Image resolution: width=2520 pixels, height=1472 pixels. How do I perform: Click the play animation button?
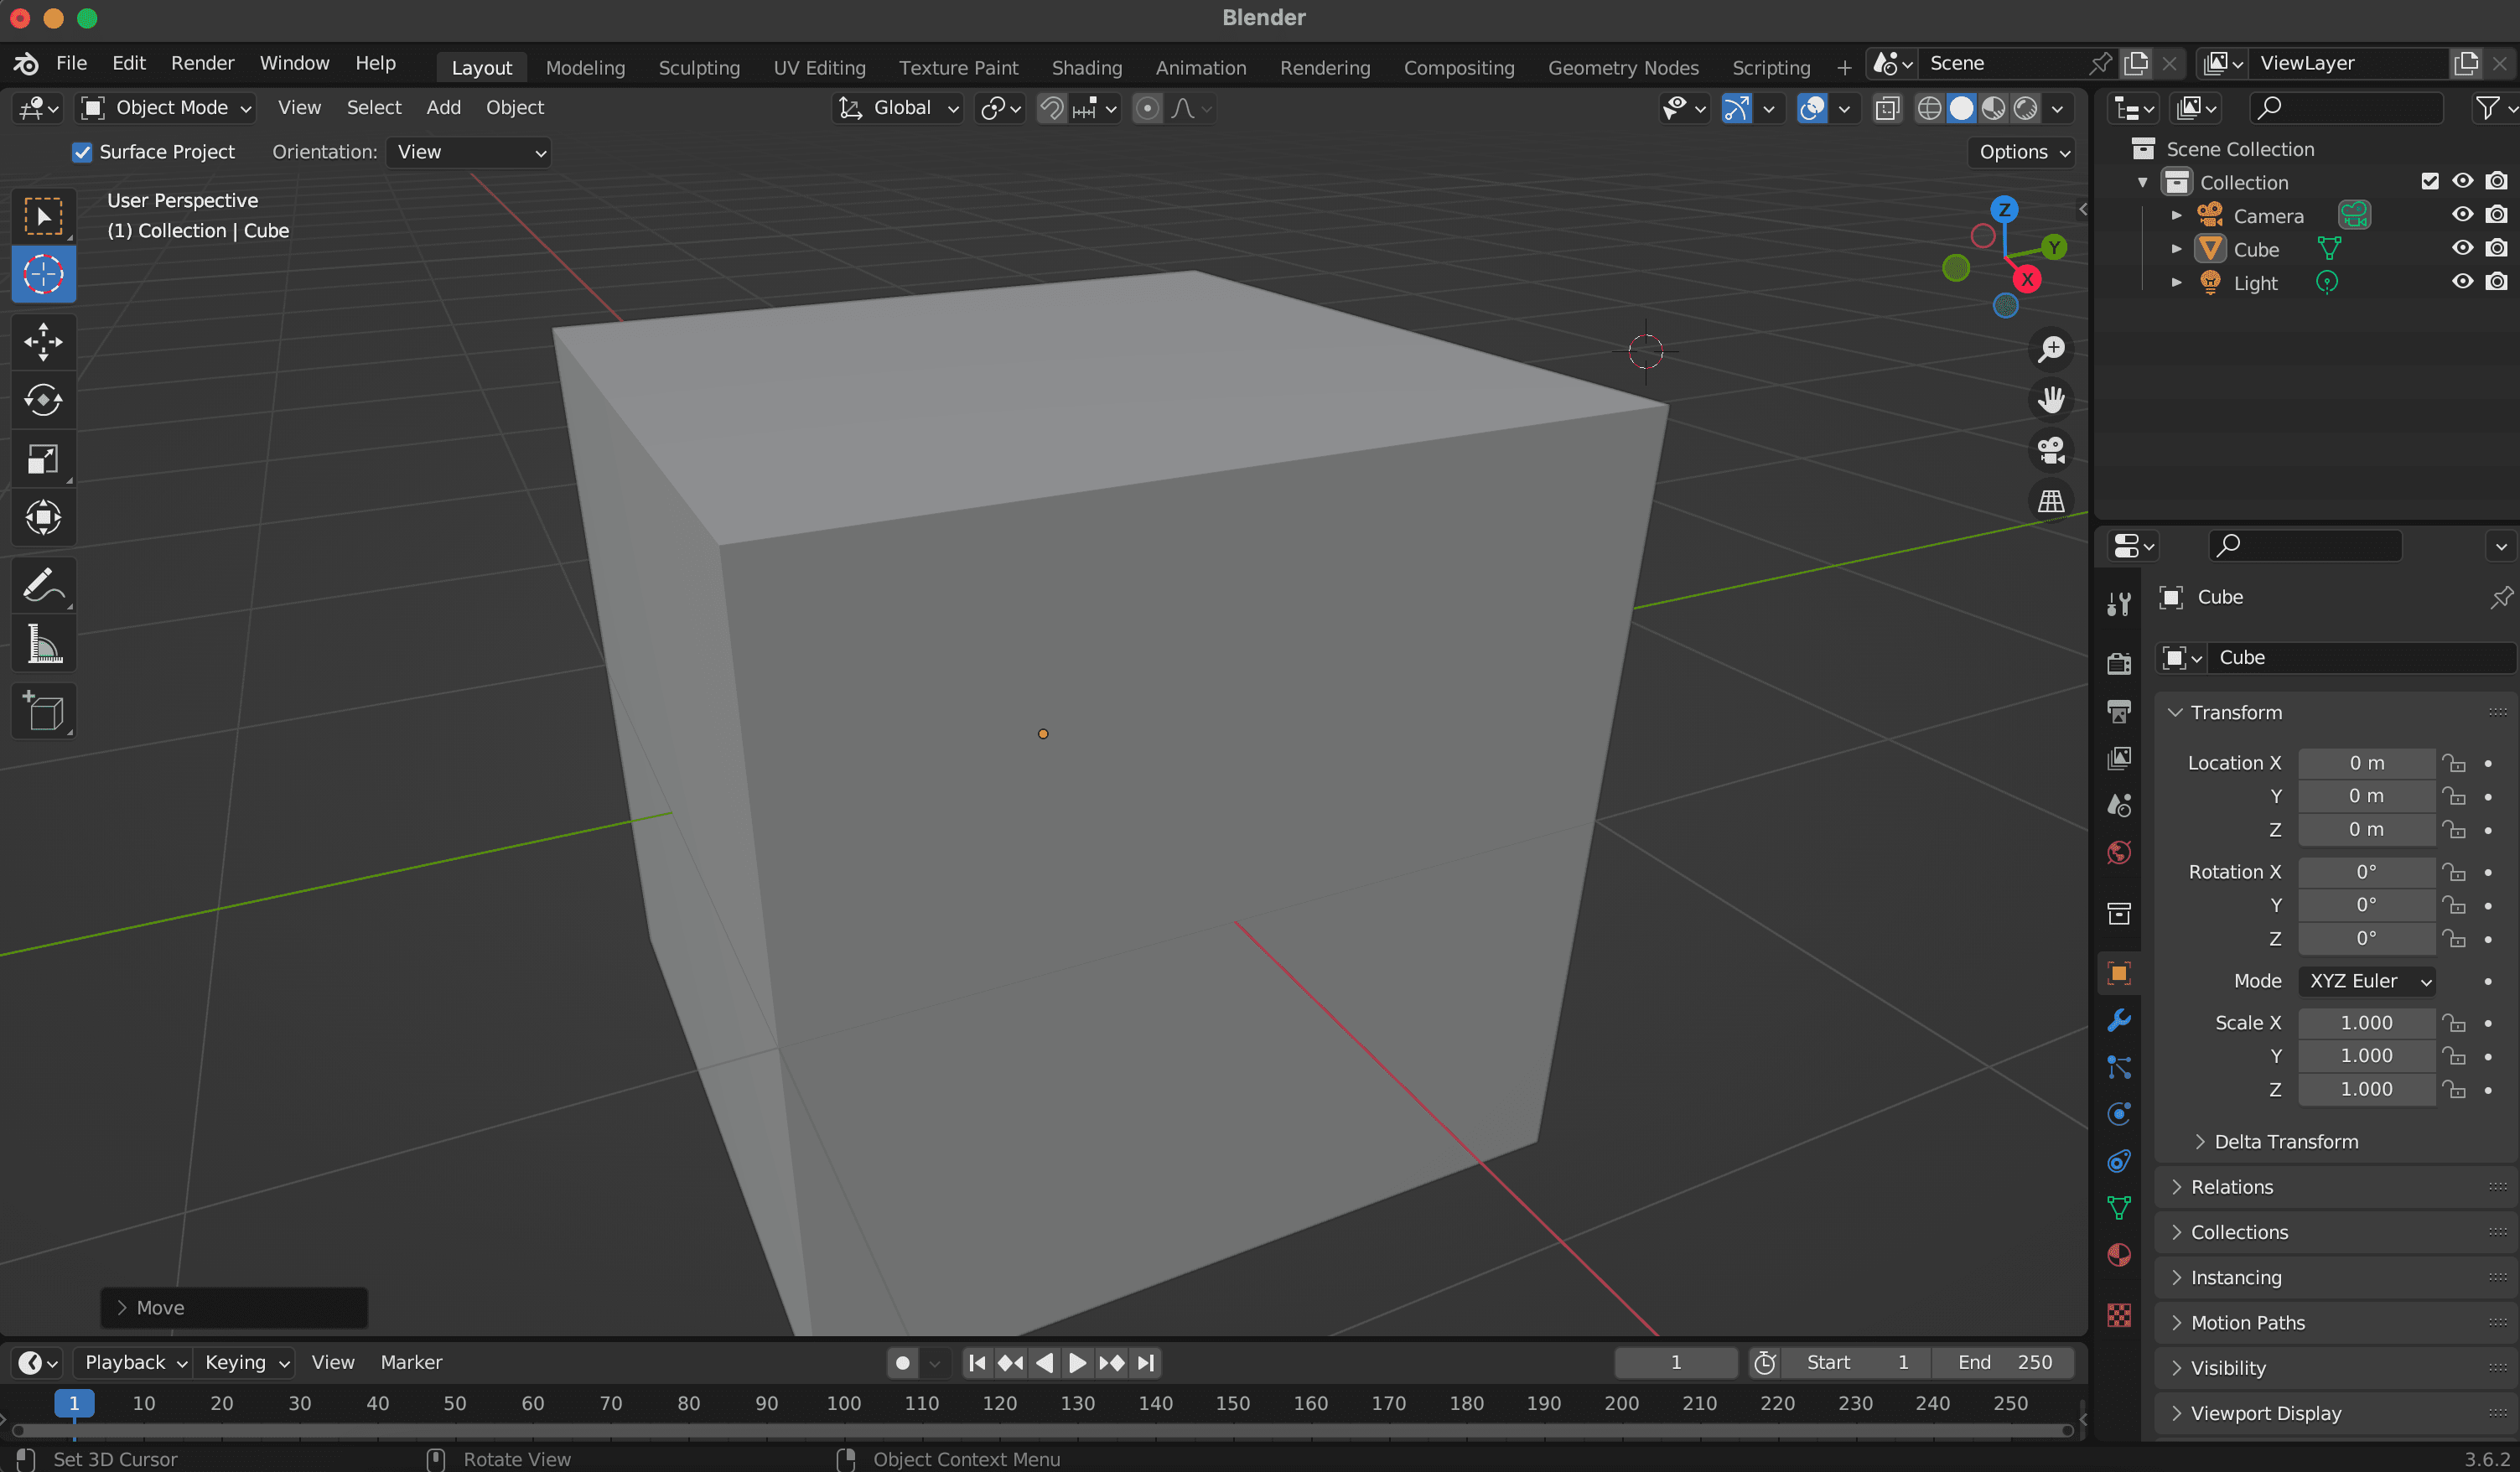click(1076, 1361)
